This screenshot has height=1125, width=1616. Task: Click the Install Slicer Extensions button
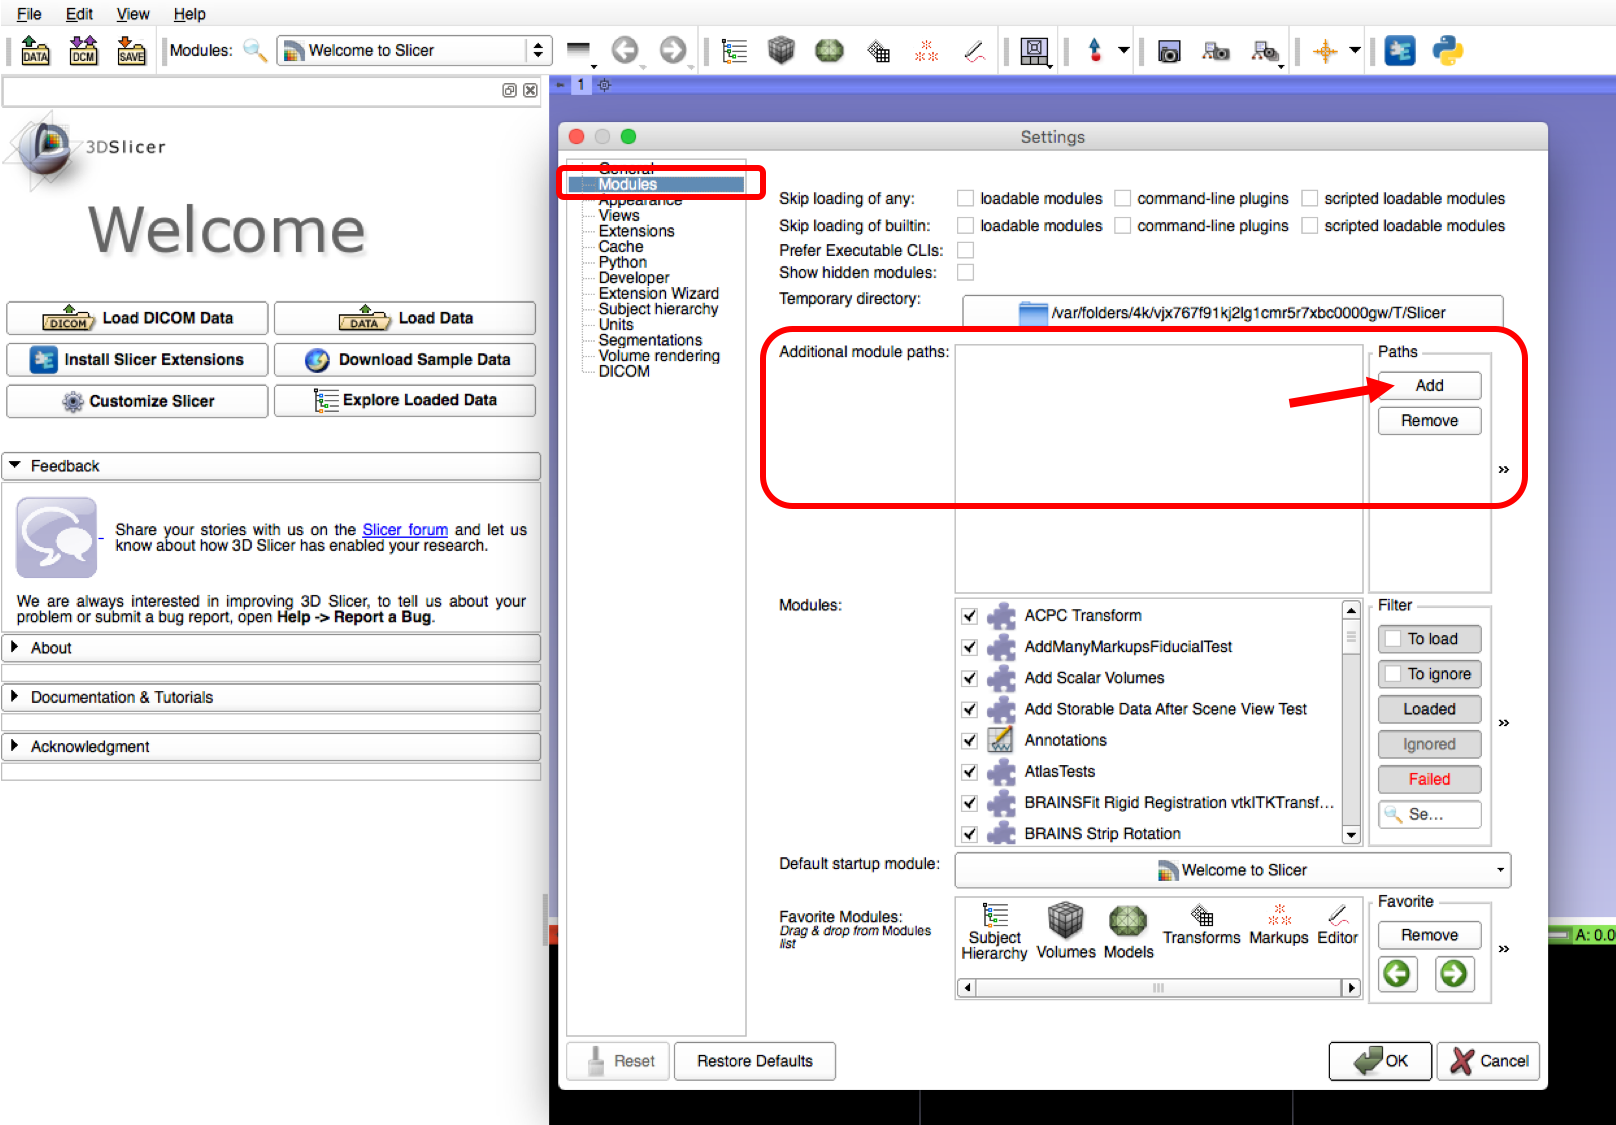137,360
